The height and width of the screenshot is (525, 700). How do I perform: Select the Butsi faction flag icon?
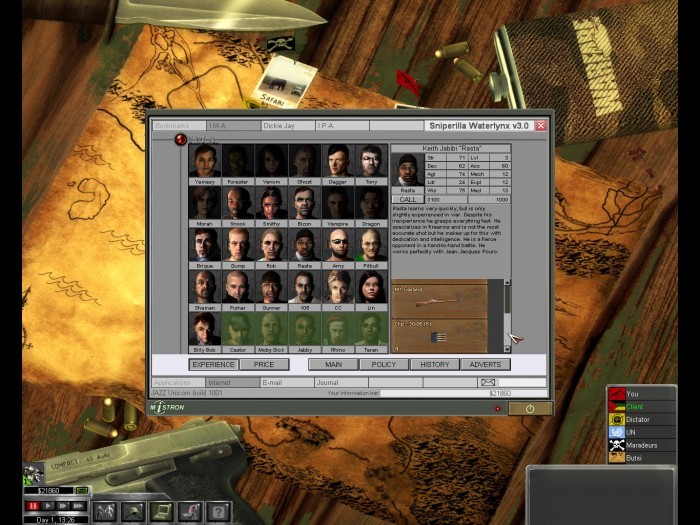tap(617, 458)
